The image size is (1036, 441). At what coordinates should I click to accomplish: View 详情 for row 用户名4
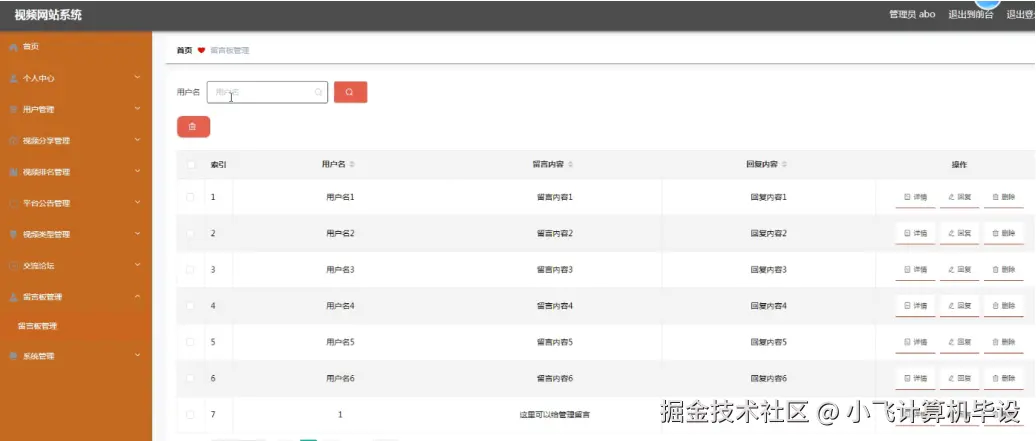pos(915,305)
